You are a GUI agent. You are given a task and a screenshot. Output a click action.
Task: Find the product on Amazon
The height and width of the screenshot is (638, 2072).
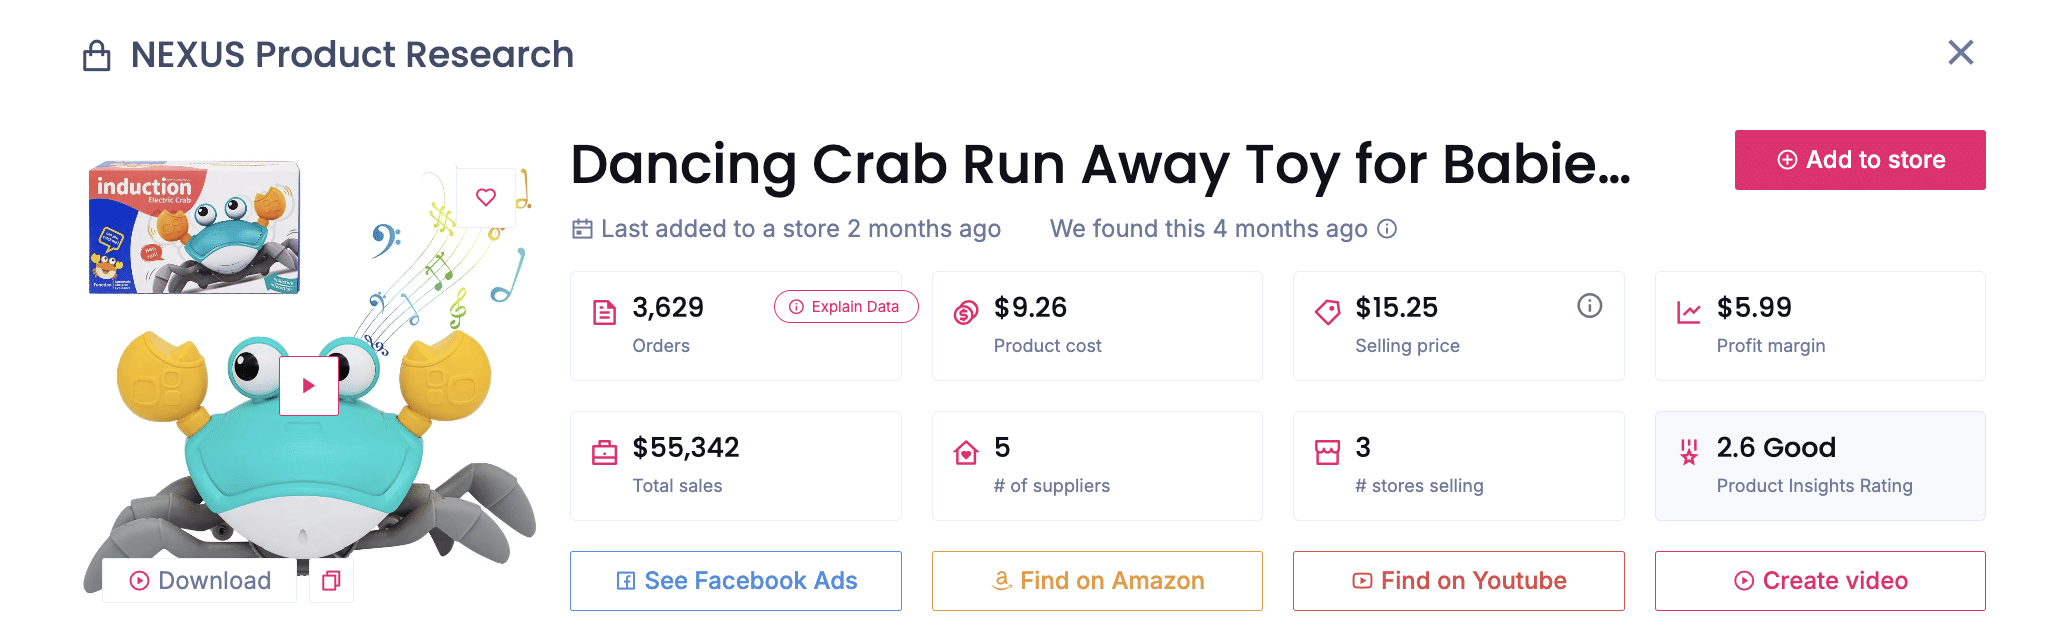(x=1097, y=581)
